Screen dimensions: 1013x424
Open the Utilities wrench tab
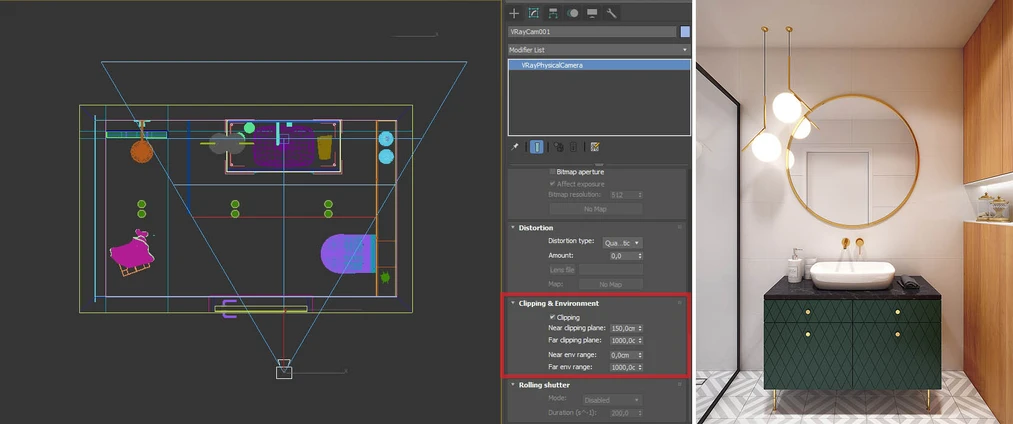click(612, 13)
